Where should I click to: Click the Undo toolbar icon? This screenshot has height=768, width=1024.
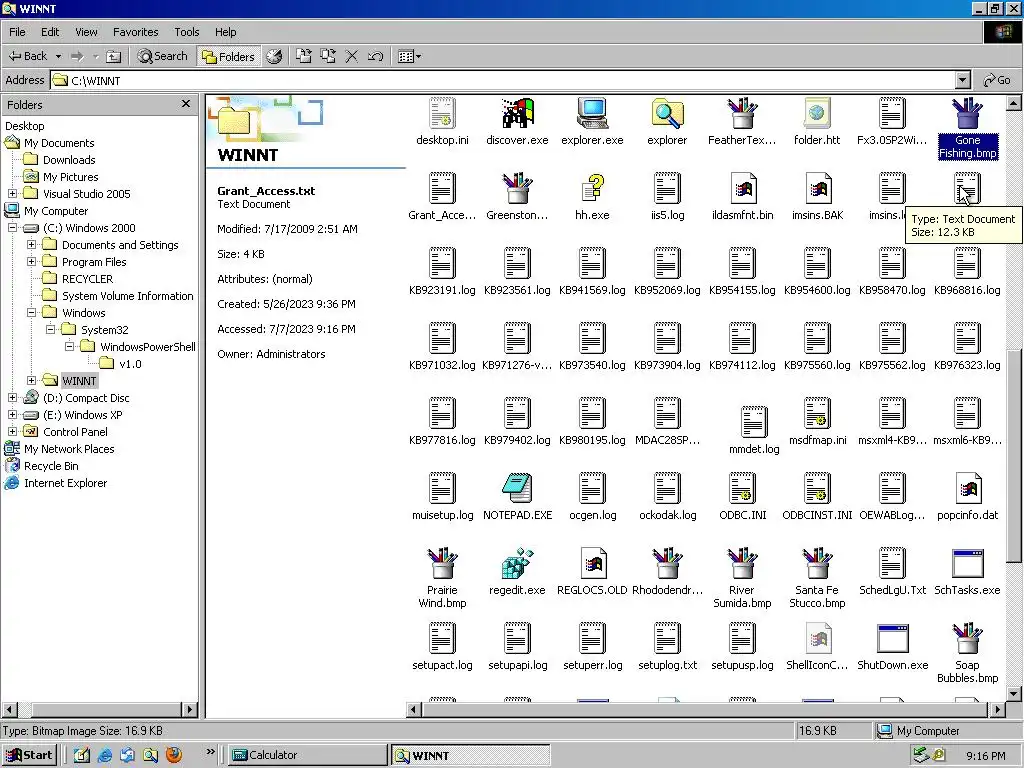point(375,56)
